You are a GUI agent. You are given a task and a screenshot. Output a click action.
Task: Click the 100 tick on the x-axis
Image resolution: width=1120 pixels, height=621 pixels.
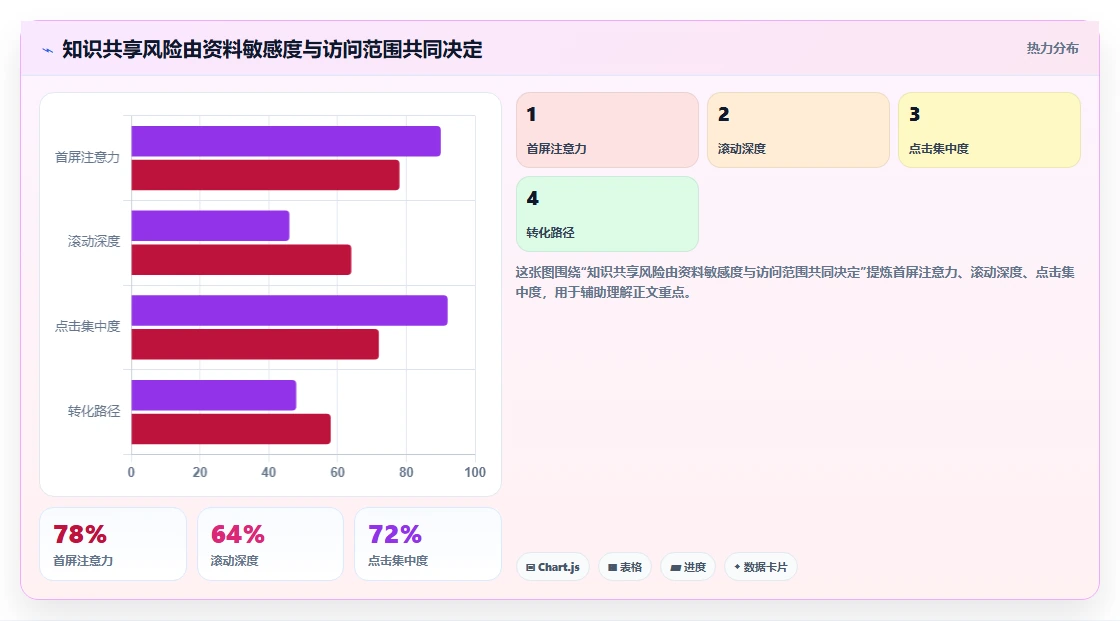click(x=475, y=472)
